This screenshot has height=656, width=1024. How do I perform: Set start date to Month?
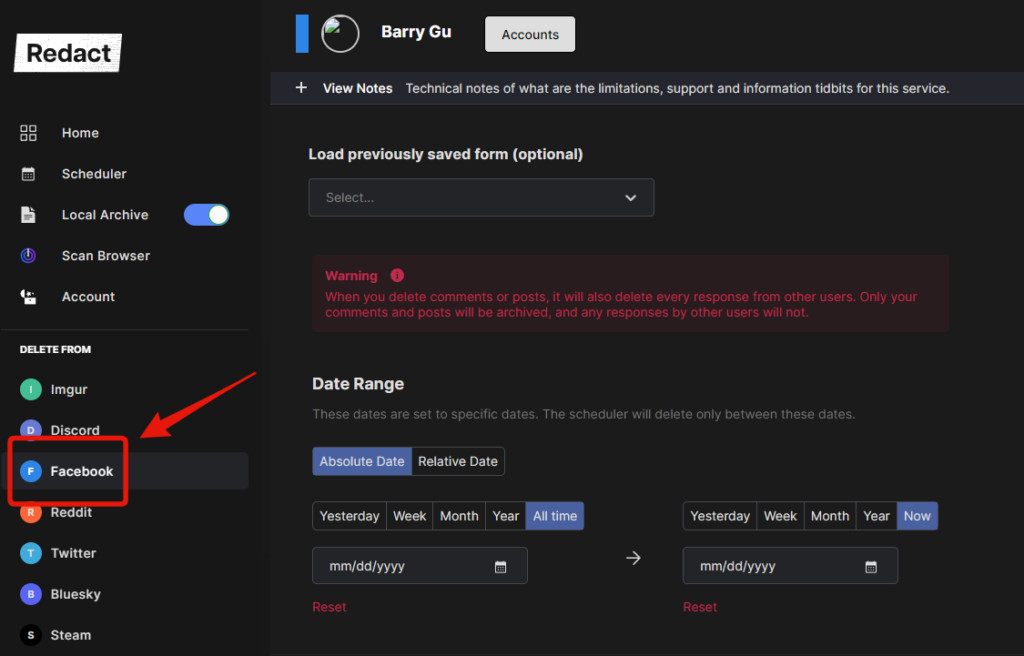tap(459, 516)
